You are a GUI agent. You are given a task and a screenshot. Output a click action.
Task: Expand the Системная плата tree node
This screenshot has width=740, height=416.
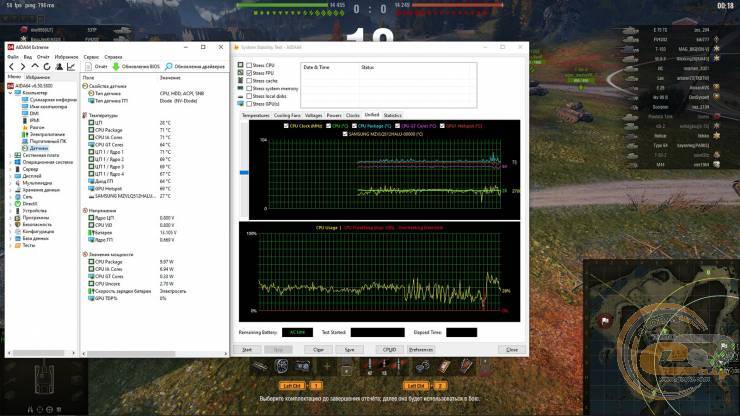coord(10,155)
